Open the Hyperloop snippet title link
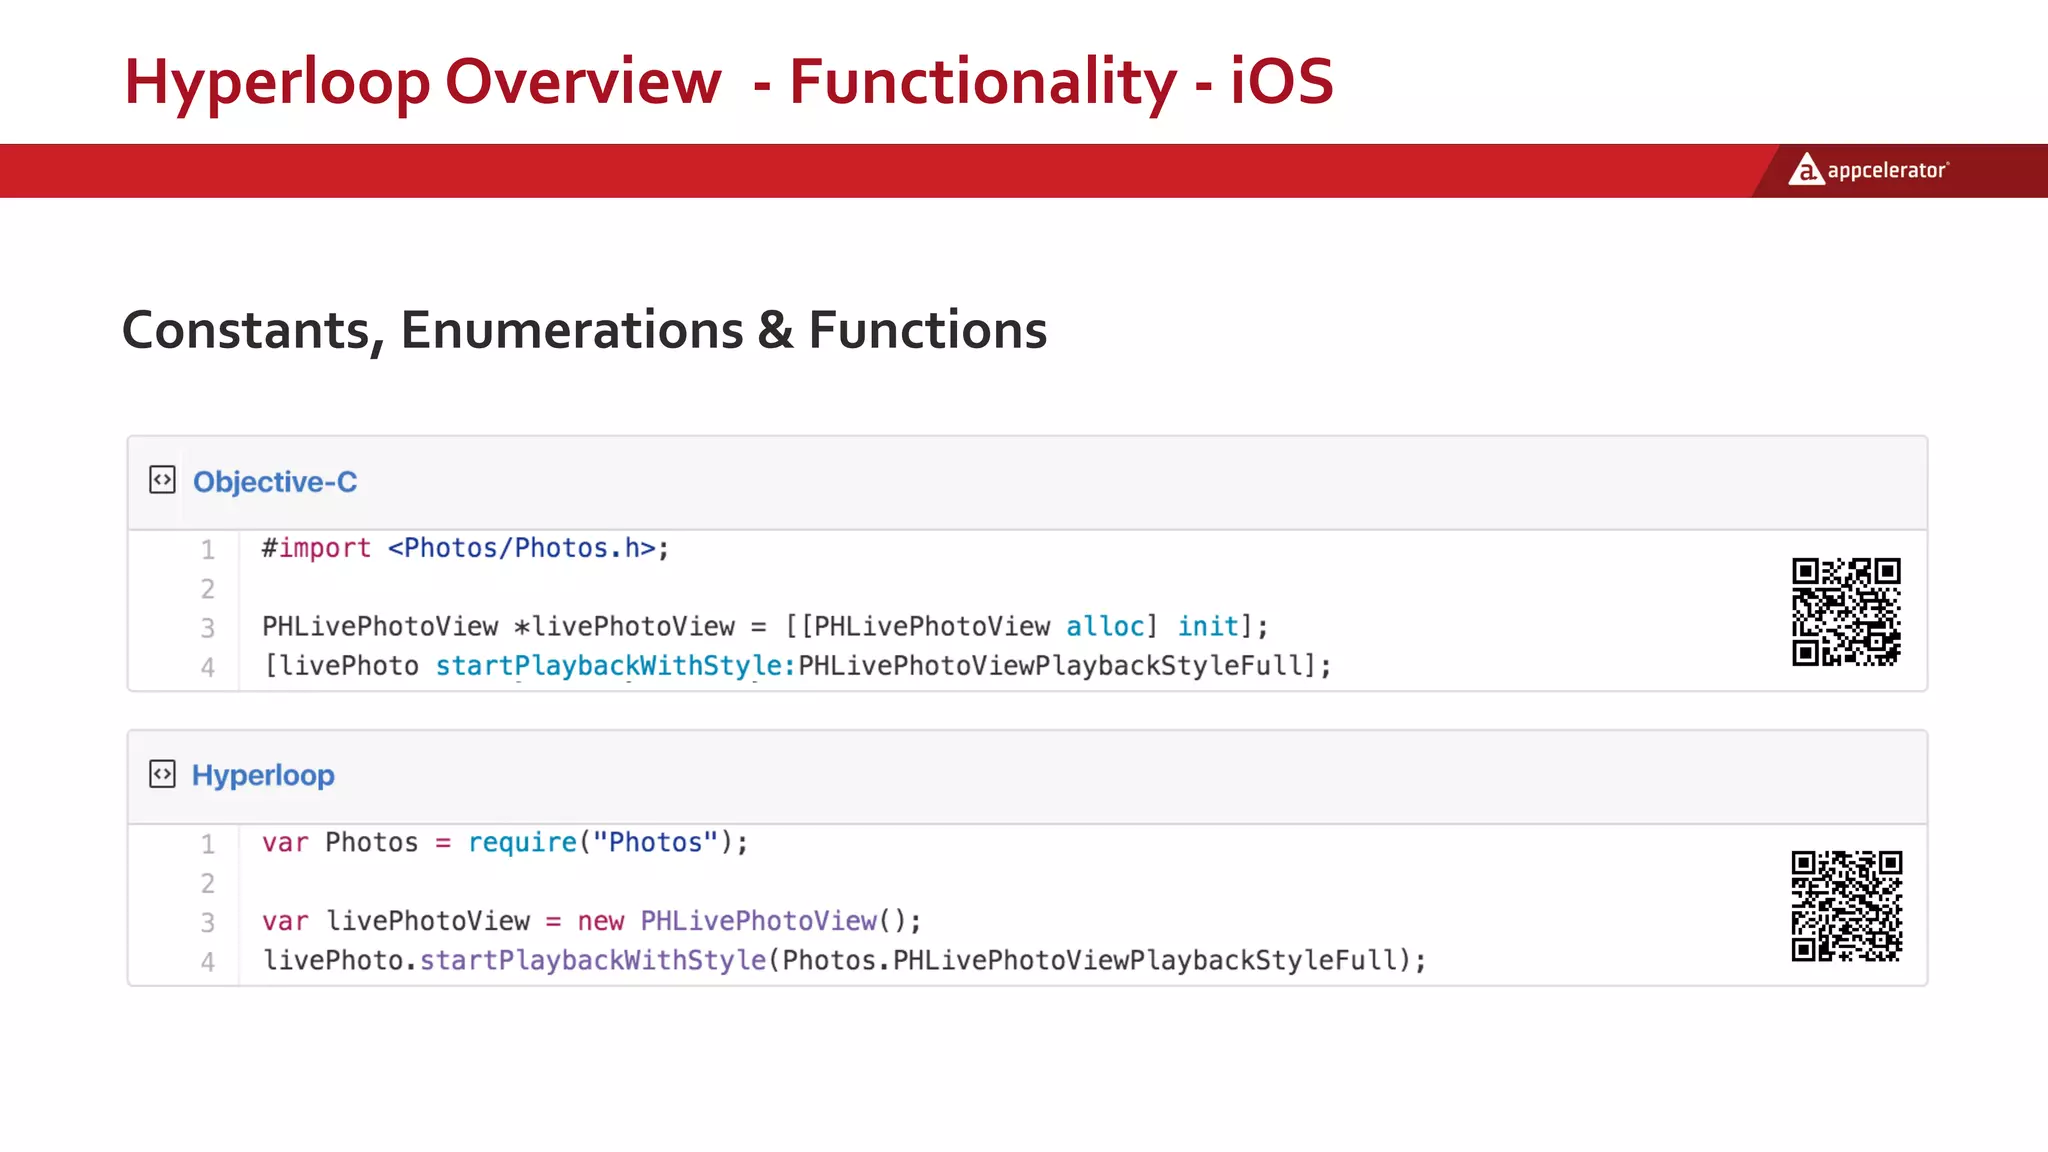Image resolution: width=2048 pixels, height=1152 pixels. click(x=263, y=776)
